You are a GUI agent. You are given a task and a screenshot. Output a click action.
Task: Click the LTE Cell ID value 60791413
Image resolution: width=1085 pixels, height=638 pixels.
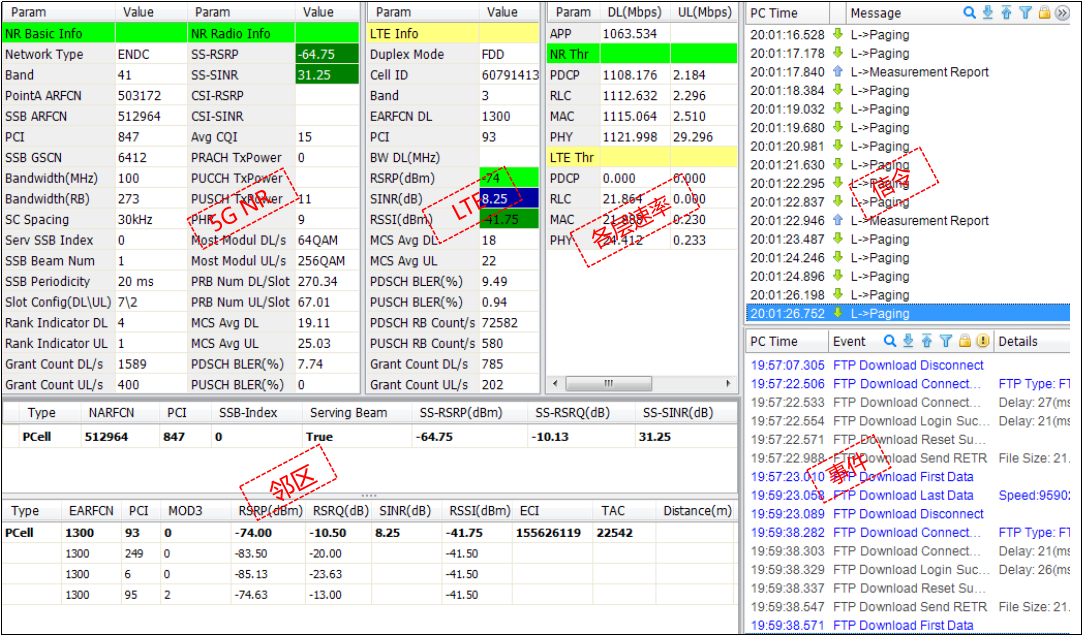[509, 75]
